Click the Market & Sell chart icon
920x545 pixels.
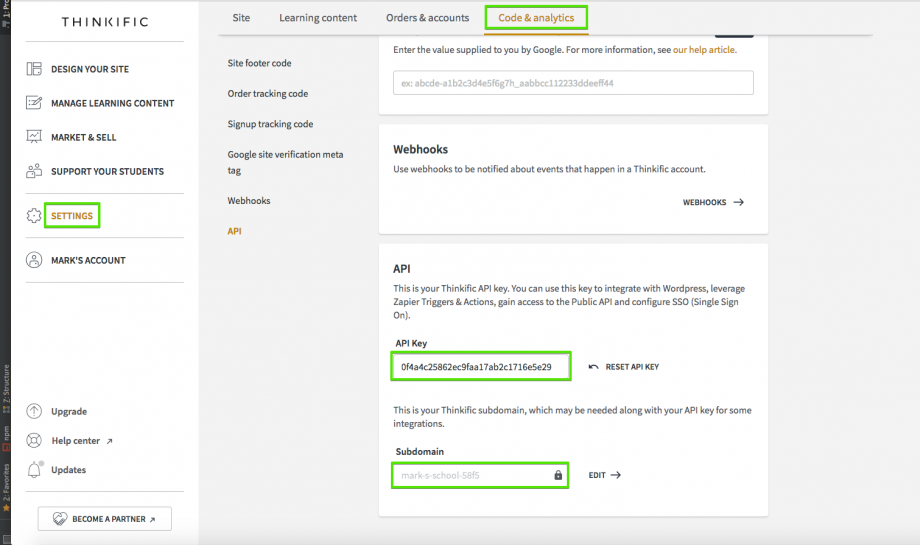pos(34,137)
